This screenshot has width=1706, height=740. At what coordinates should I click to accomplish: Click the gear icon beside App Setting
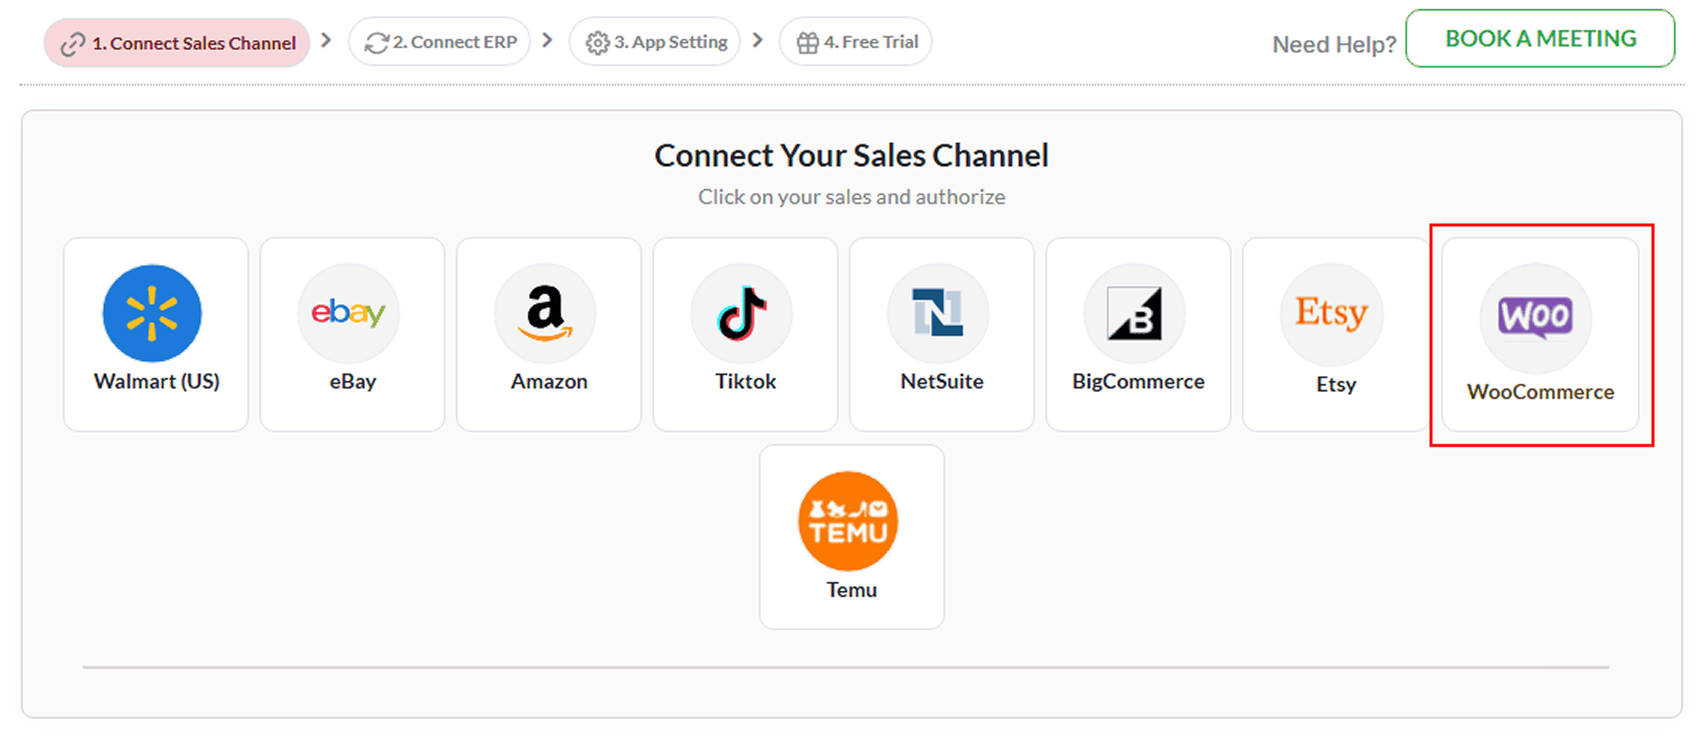[x=597, y=43]
